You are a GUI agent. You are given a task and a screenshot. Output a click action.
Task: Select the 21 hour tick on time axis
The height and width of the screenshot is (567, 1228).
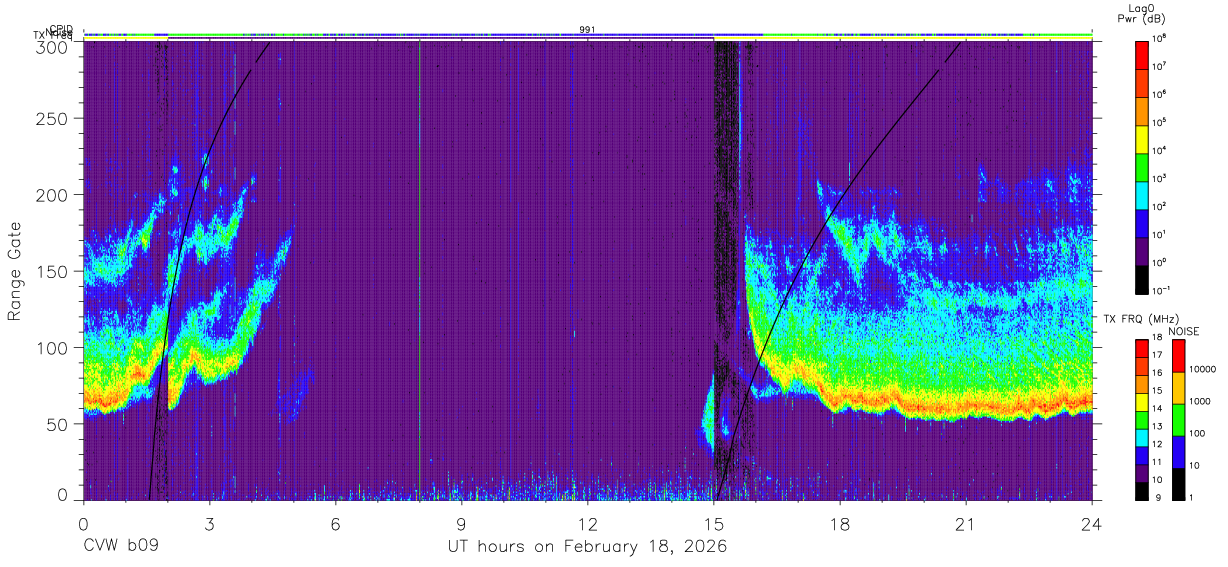965,523
